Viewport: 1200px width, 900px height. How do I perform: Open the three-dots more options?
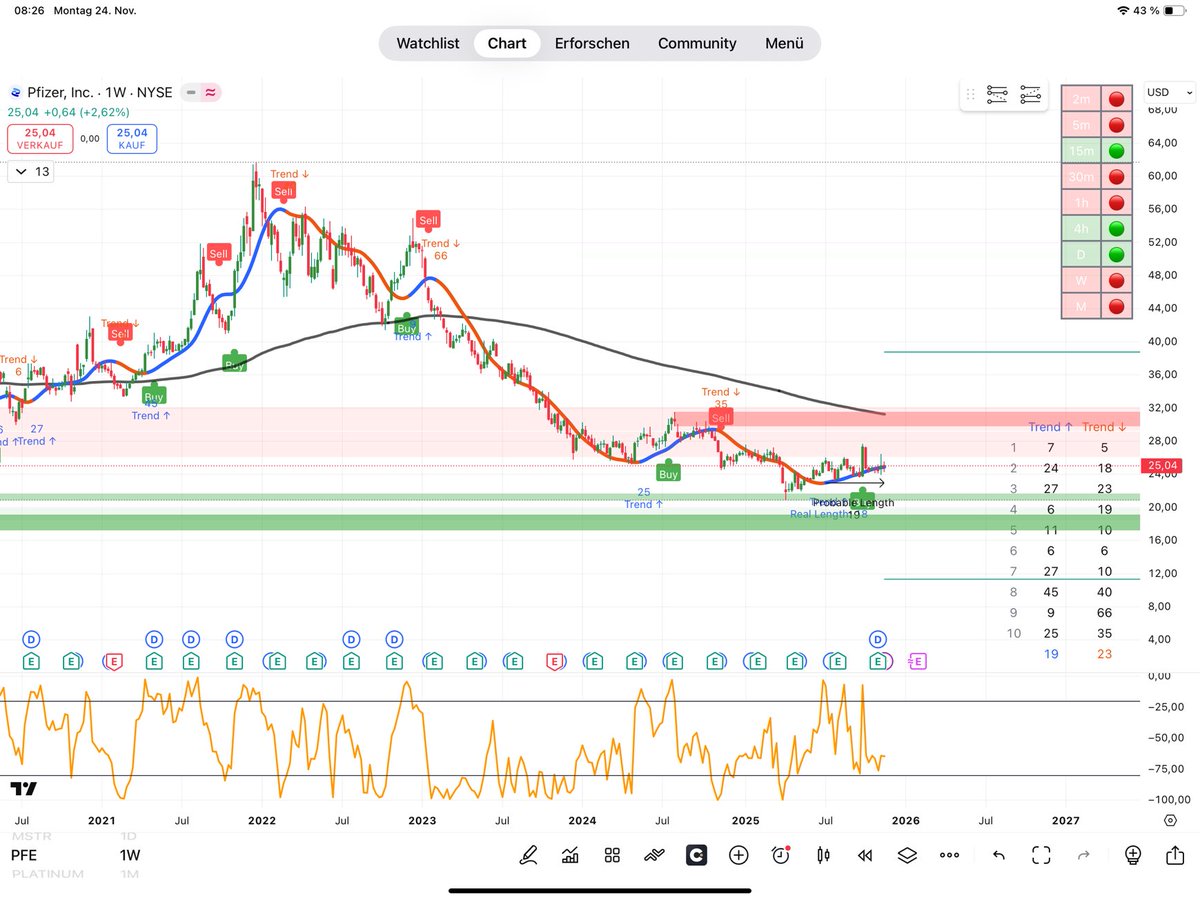(950, 856)
